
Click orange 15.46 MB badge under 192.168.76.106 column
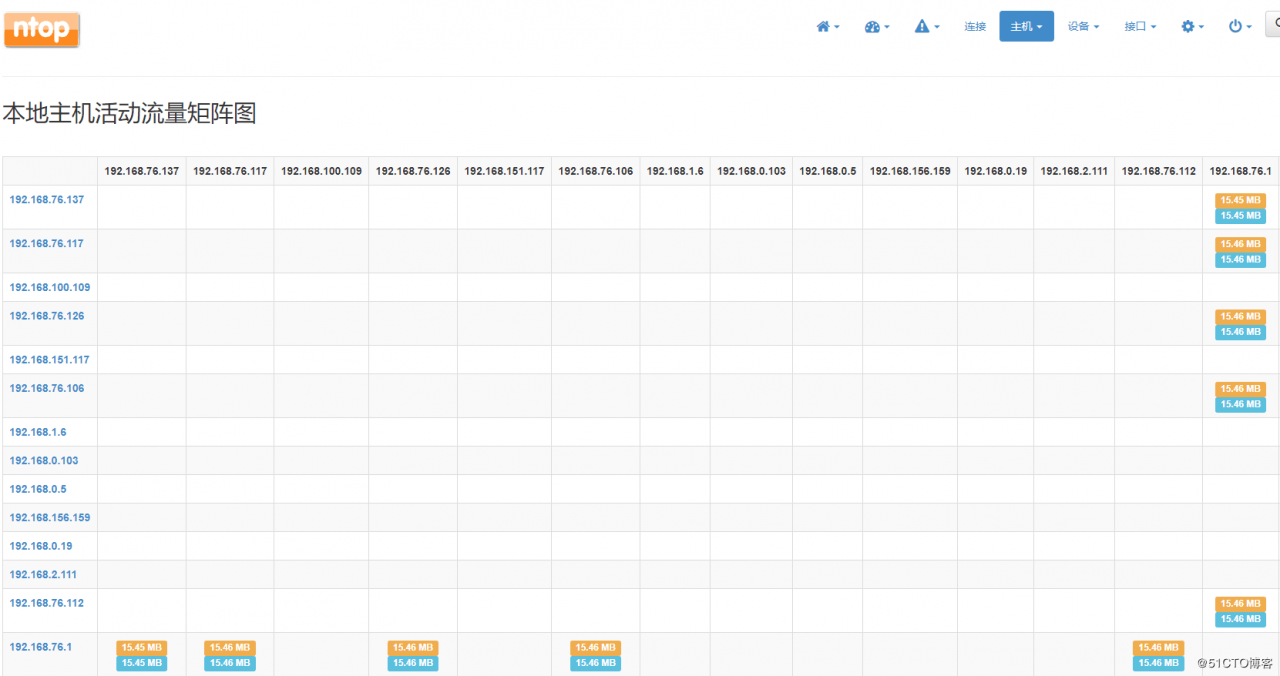coord(595,648)
